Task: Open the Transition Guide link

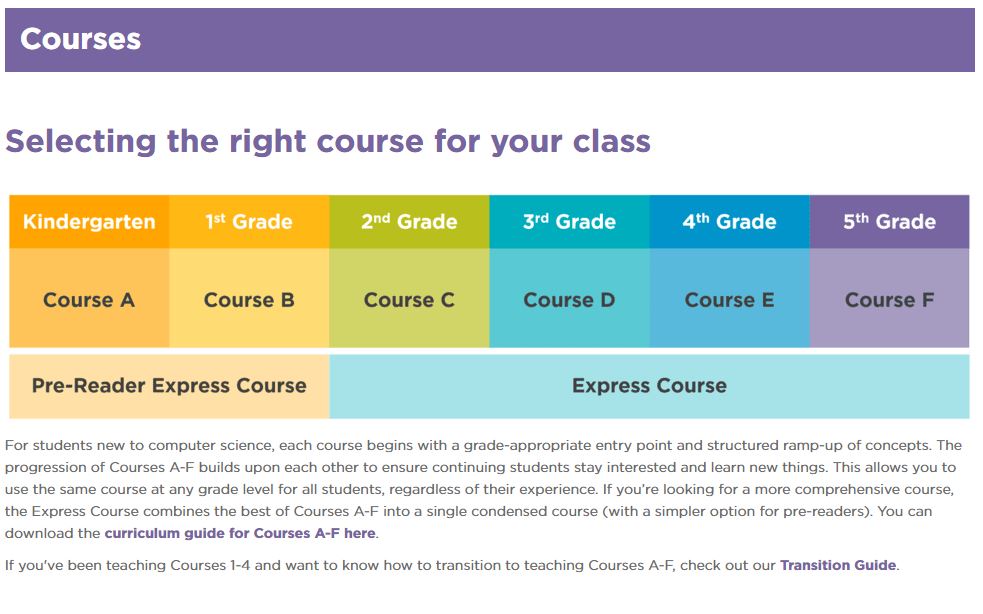Action: 837,565
